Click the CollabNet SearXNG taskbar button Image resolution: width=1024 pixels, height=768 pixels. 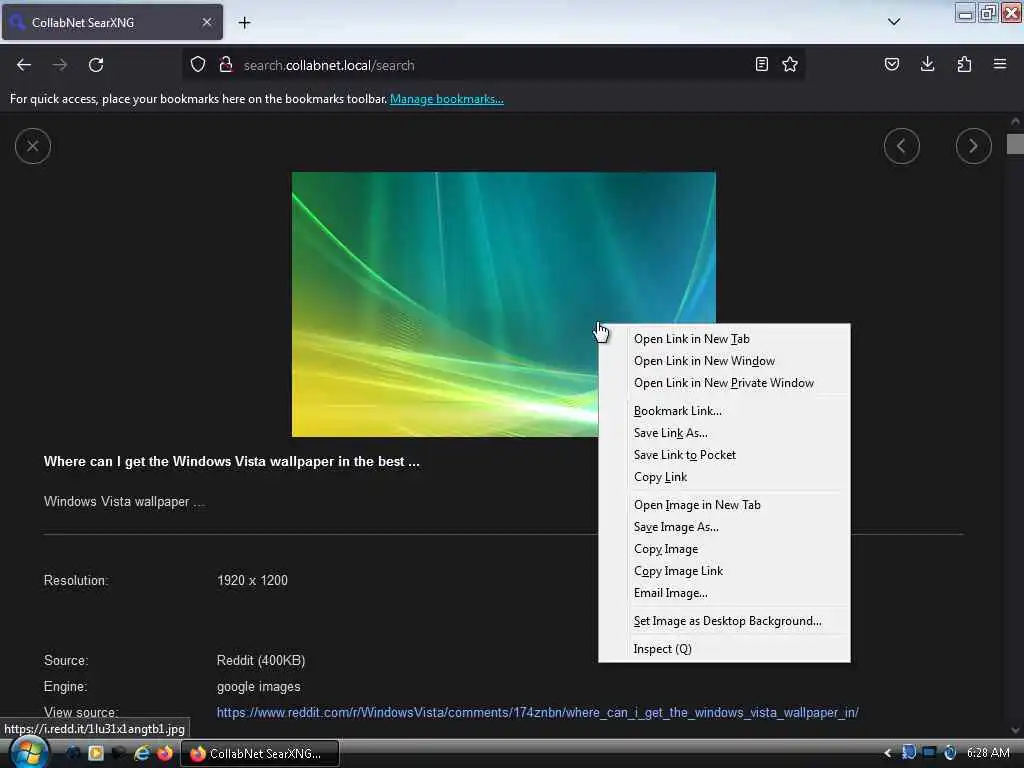click(x=260, y=754)
